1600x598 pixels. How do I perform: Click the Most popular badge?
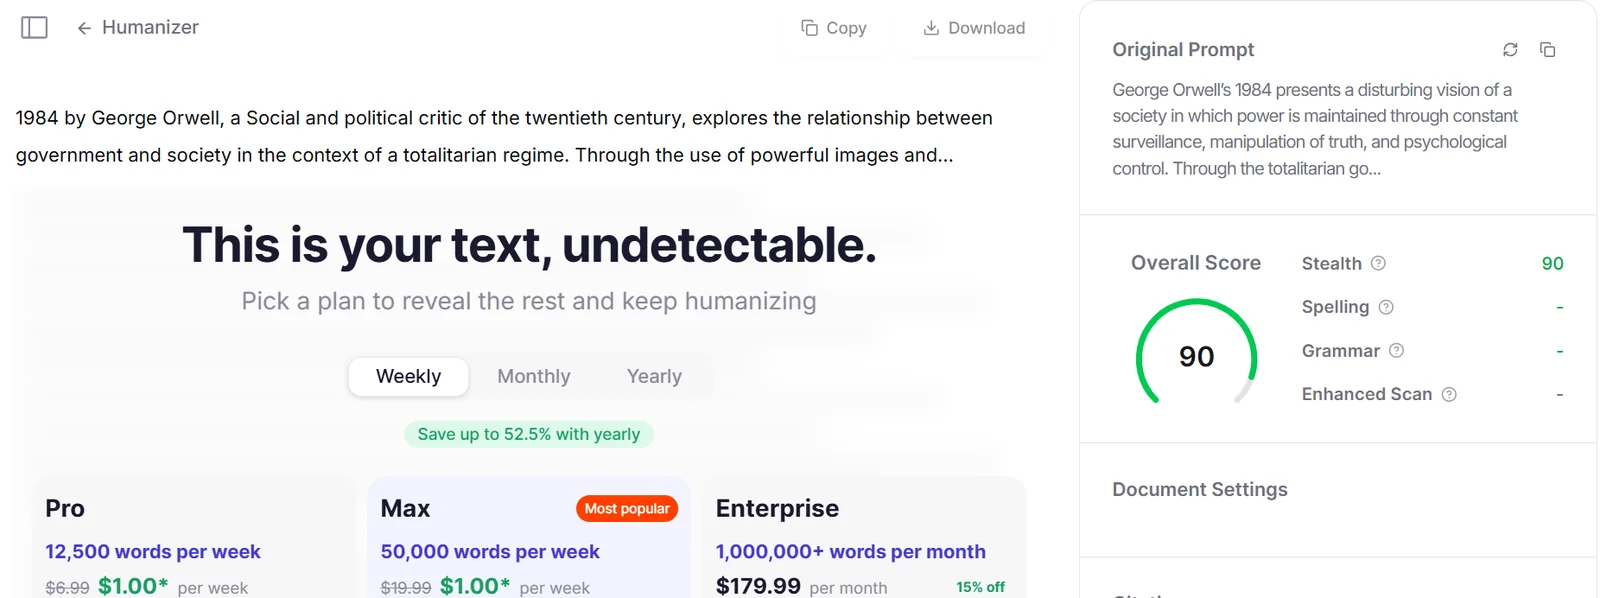[x=627, y=508]
